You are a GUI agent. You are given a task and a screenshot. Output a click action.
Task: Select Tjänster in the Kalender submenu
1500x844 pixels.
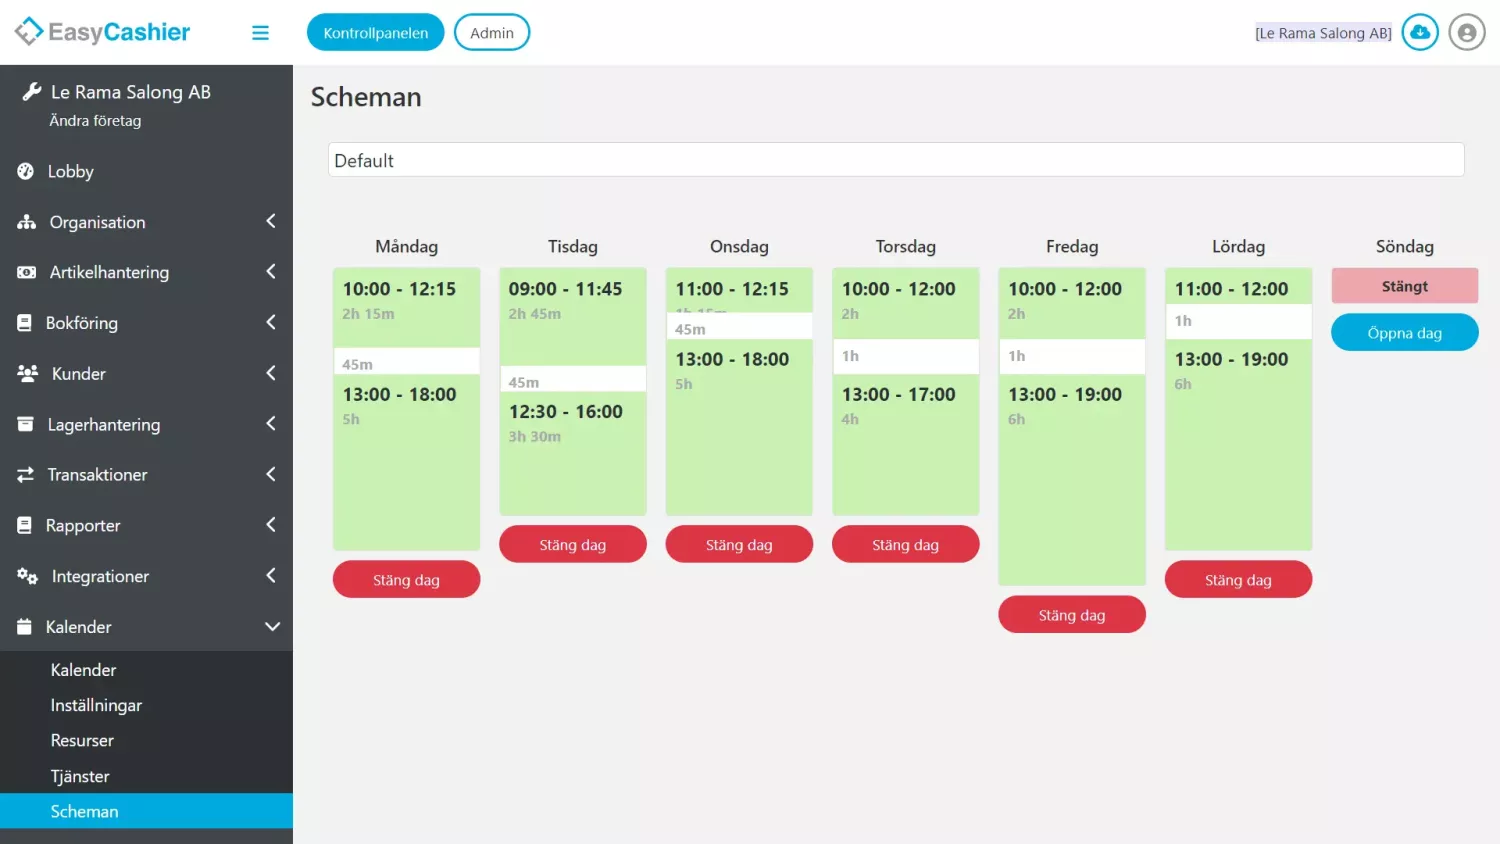click(80, 776)
